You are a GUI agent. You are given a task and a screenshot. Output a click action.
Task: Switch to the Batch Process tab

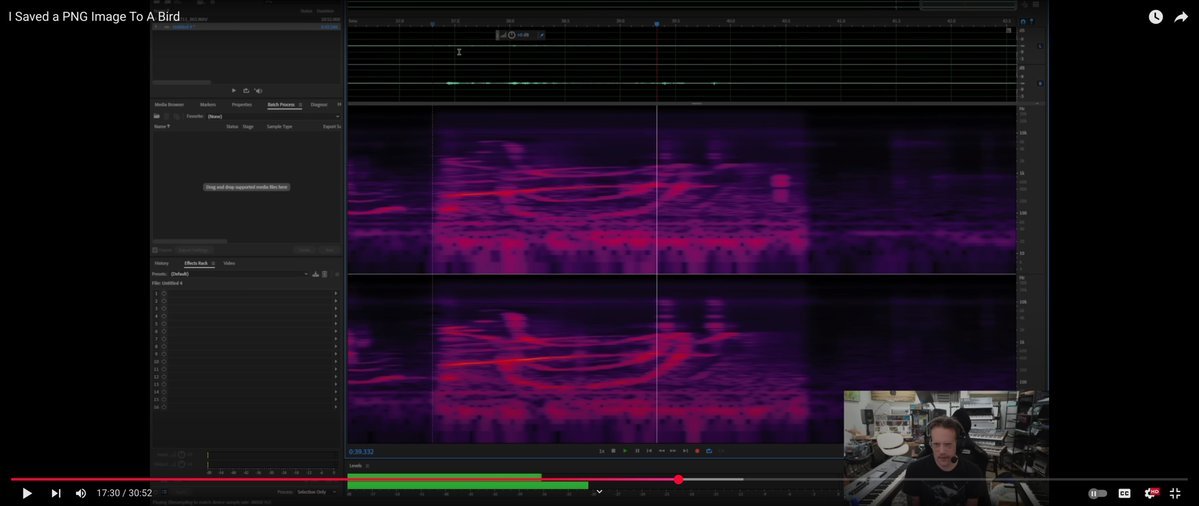tap(281, 104)
